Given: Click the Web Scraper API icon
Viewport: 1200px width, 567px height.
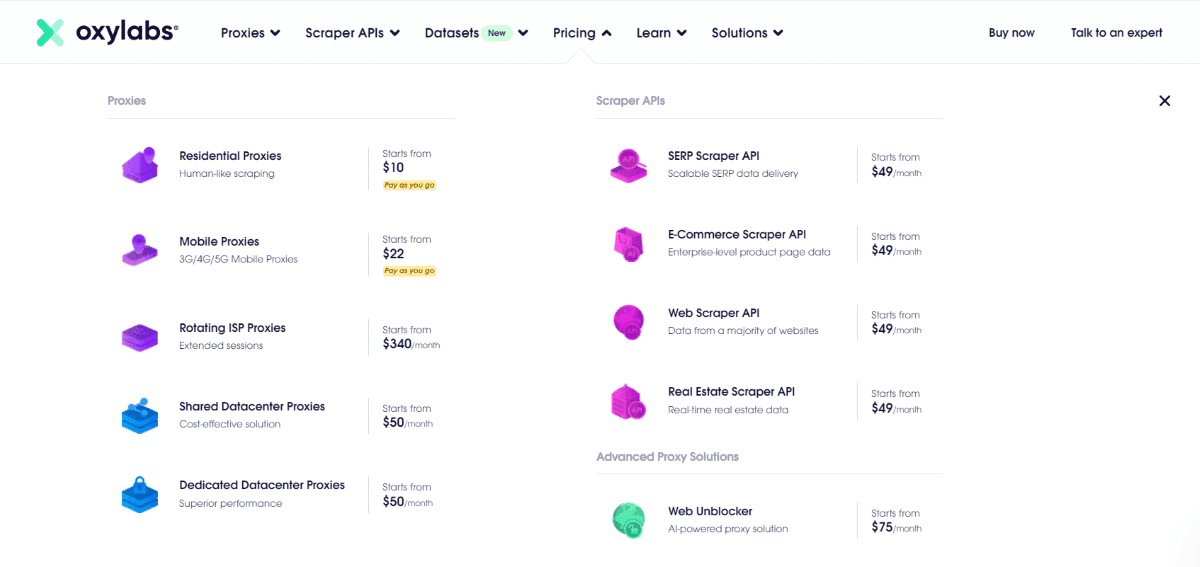Looking at the screenshot, I should [629, 322].
